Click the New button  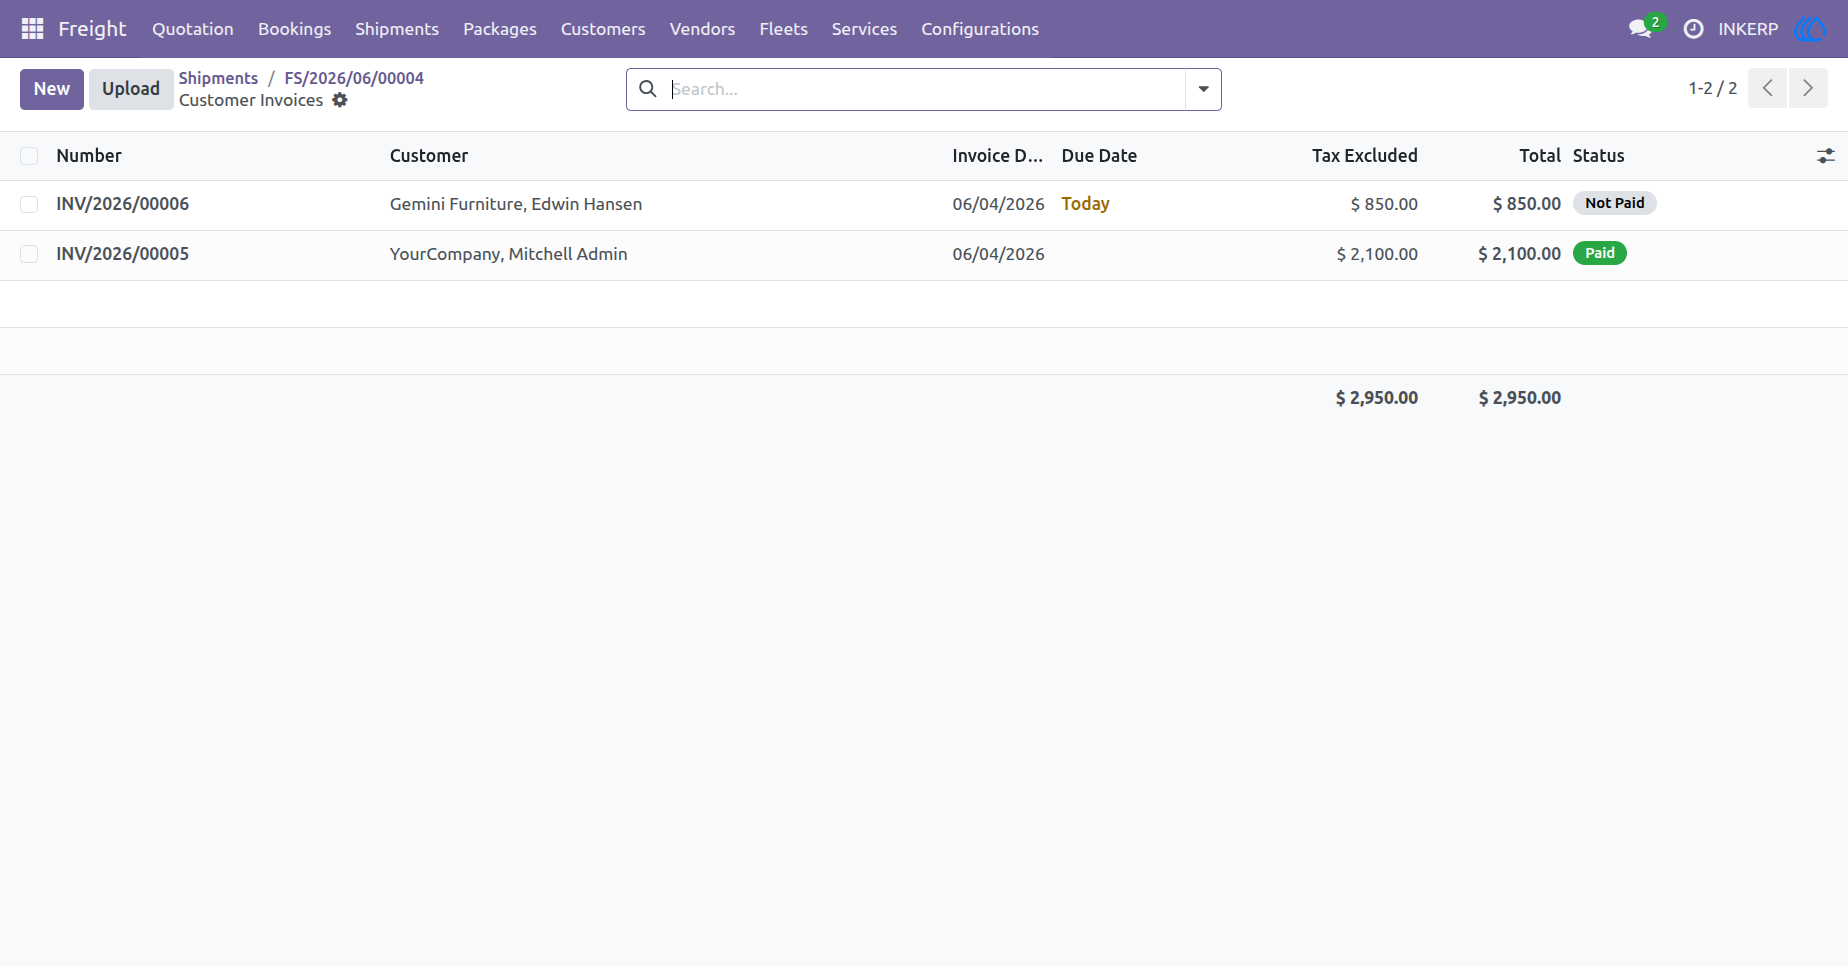tap(52, 89)
